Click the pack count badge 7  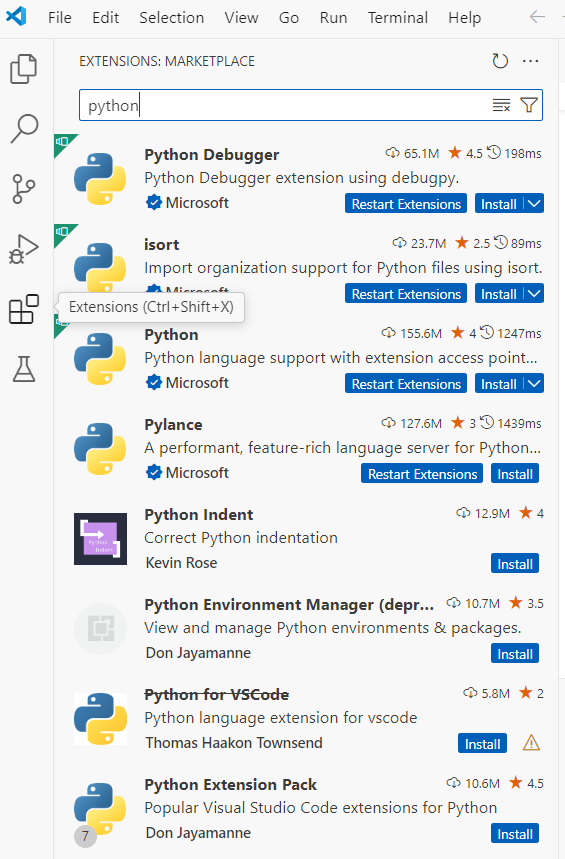[x=85, y=836]
